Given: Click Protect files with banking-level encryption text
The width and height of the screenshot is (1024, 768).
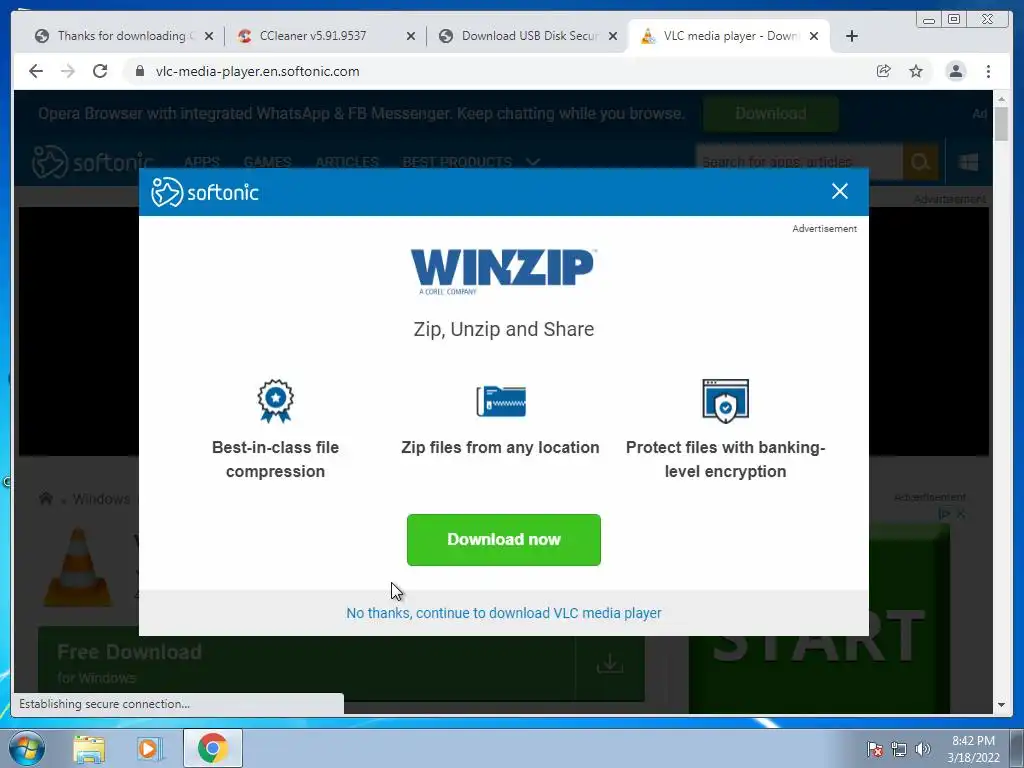Looking at the screenshot, I should point(726,460).
